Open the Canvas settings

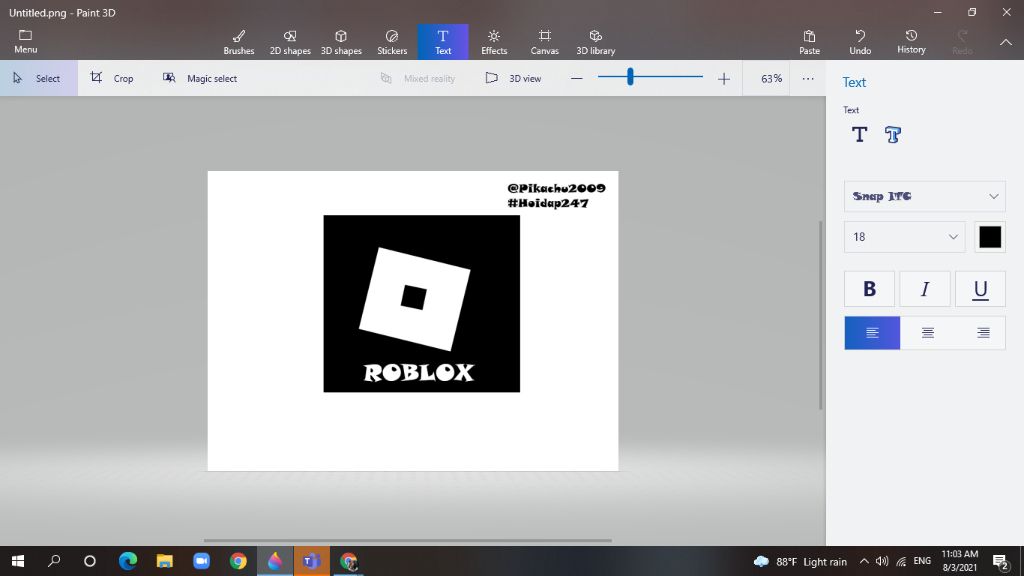pos(545,42)
